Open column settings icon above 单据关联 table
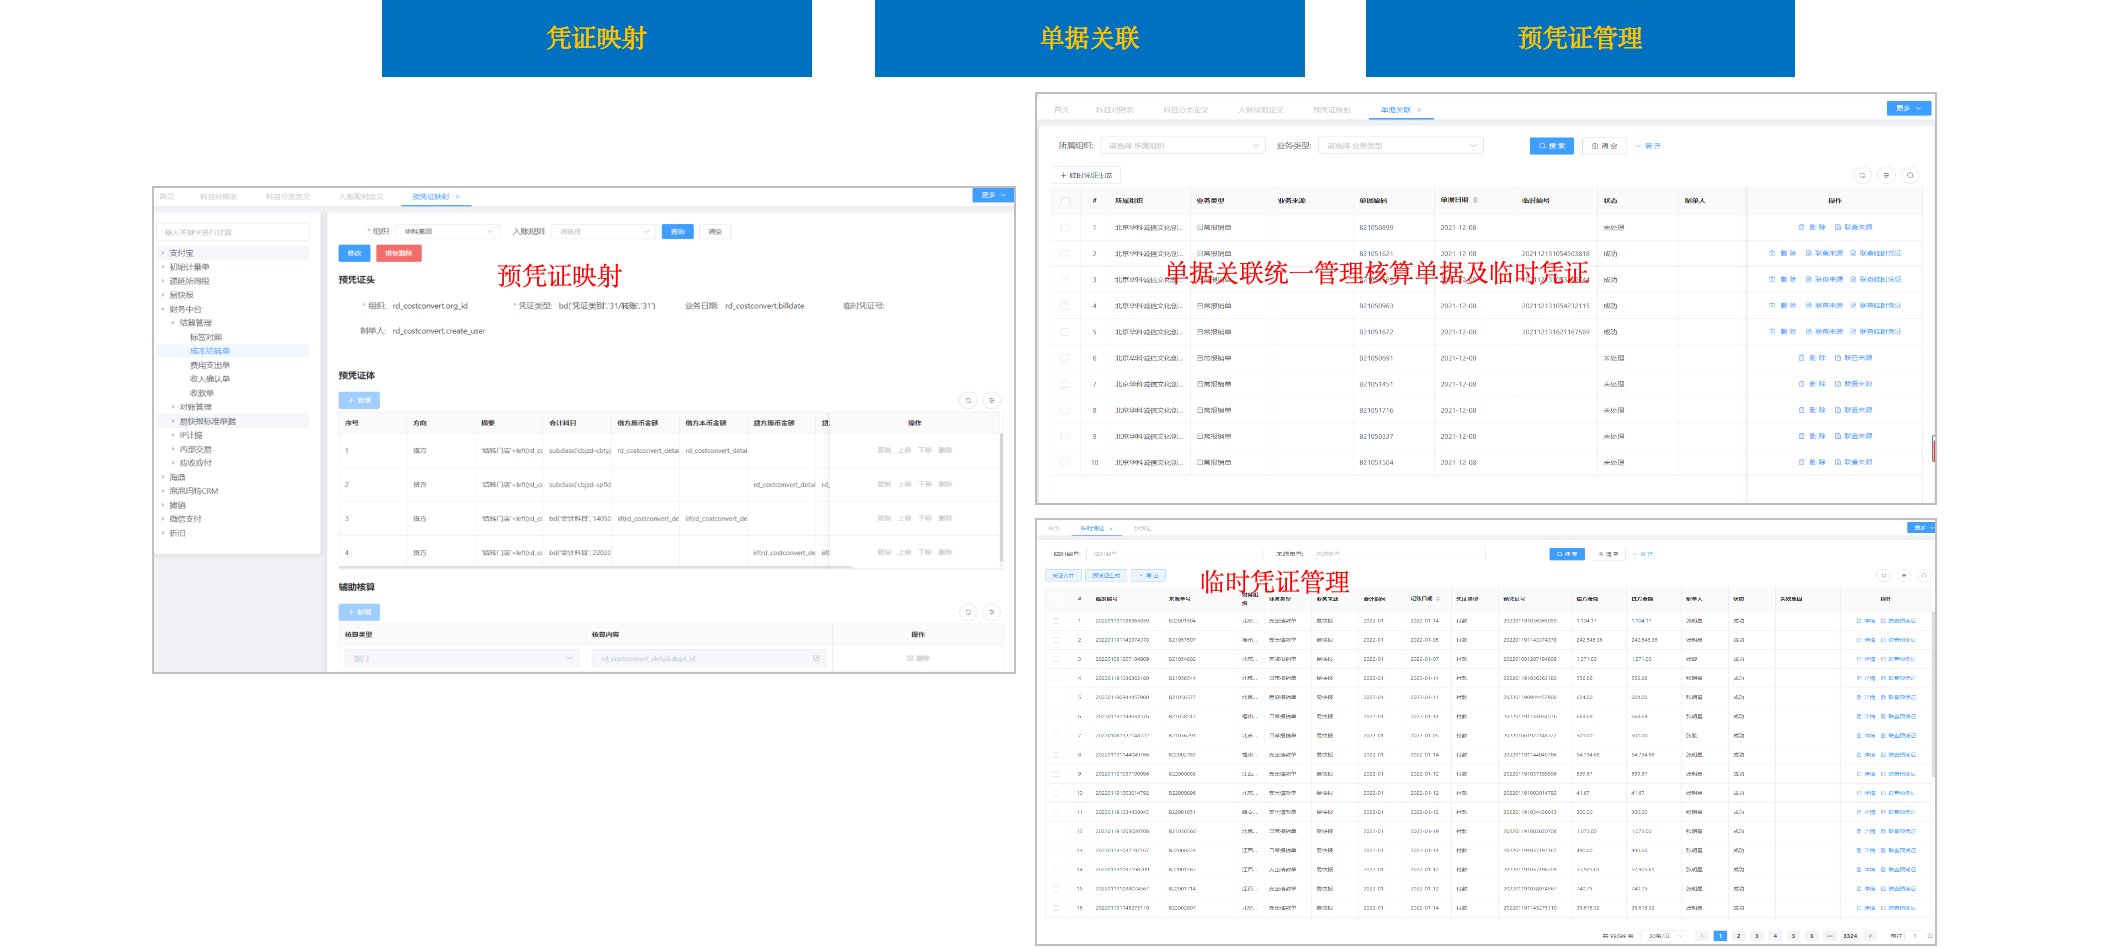 click(x=1886, y=175)
